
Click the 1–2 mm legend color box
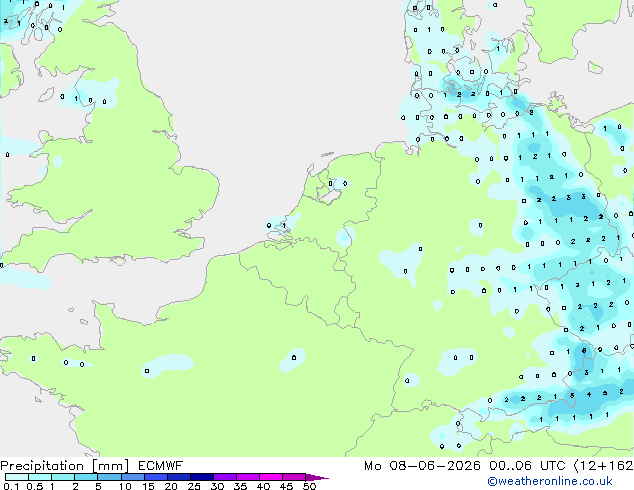tap(63, 477)
